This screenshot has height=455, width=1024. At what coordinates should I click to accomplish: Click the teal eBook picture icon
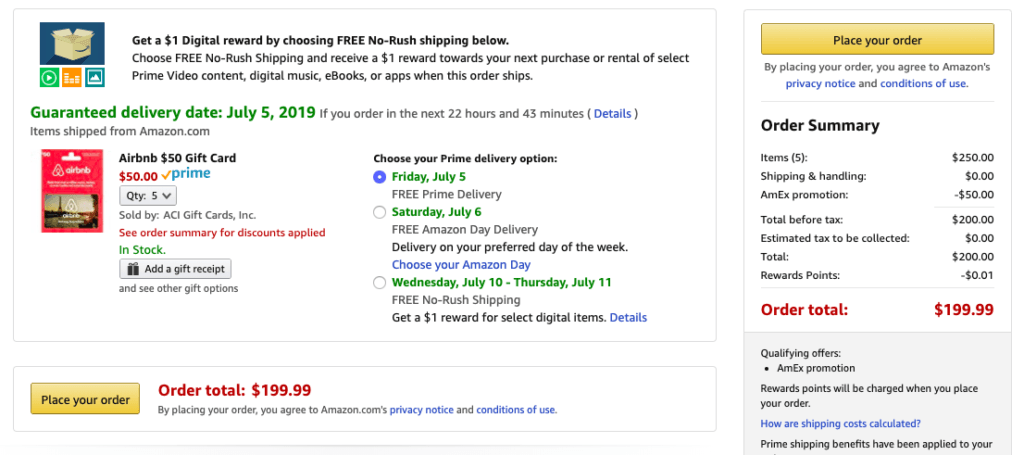95,78
